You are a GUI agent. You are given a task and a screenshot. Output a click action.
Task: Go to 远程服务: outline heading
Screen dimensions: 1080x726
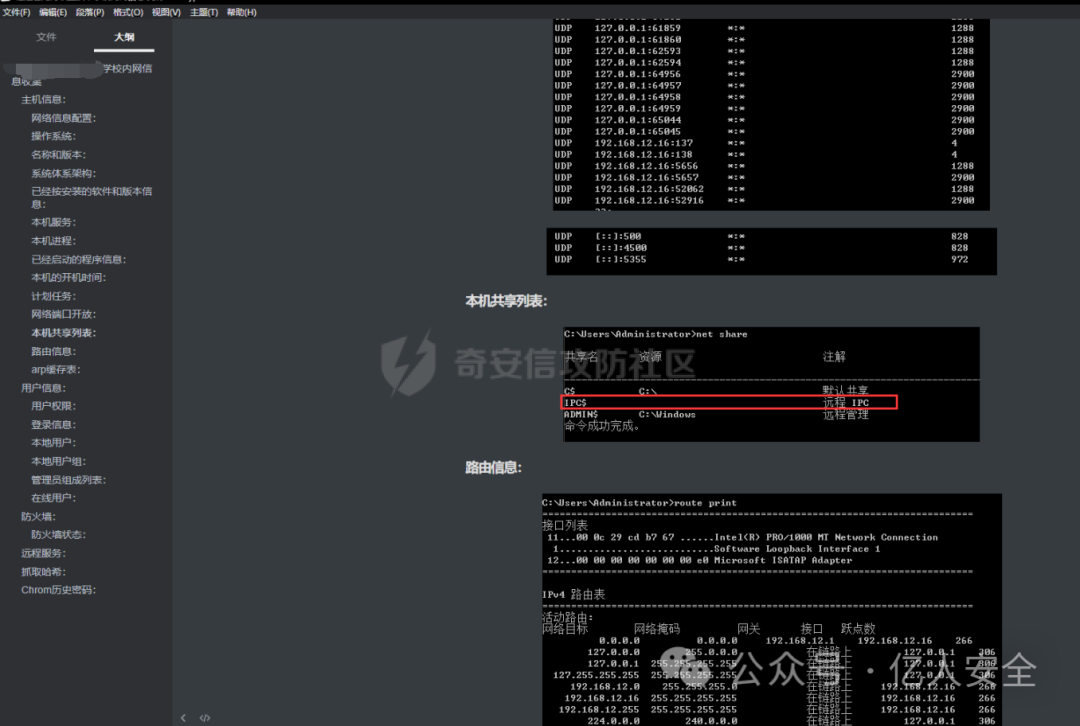point(43,553)
